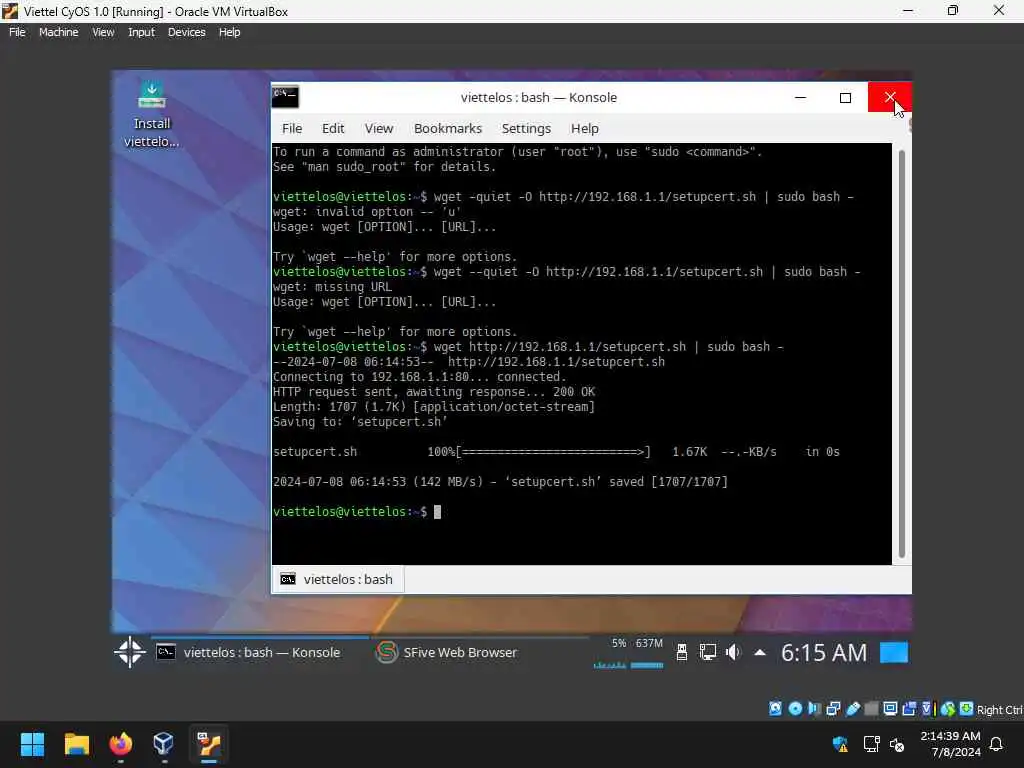1024x768 pixels.
Task: Switch to Konsole task in the panel
Action: click(260, 652)
